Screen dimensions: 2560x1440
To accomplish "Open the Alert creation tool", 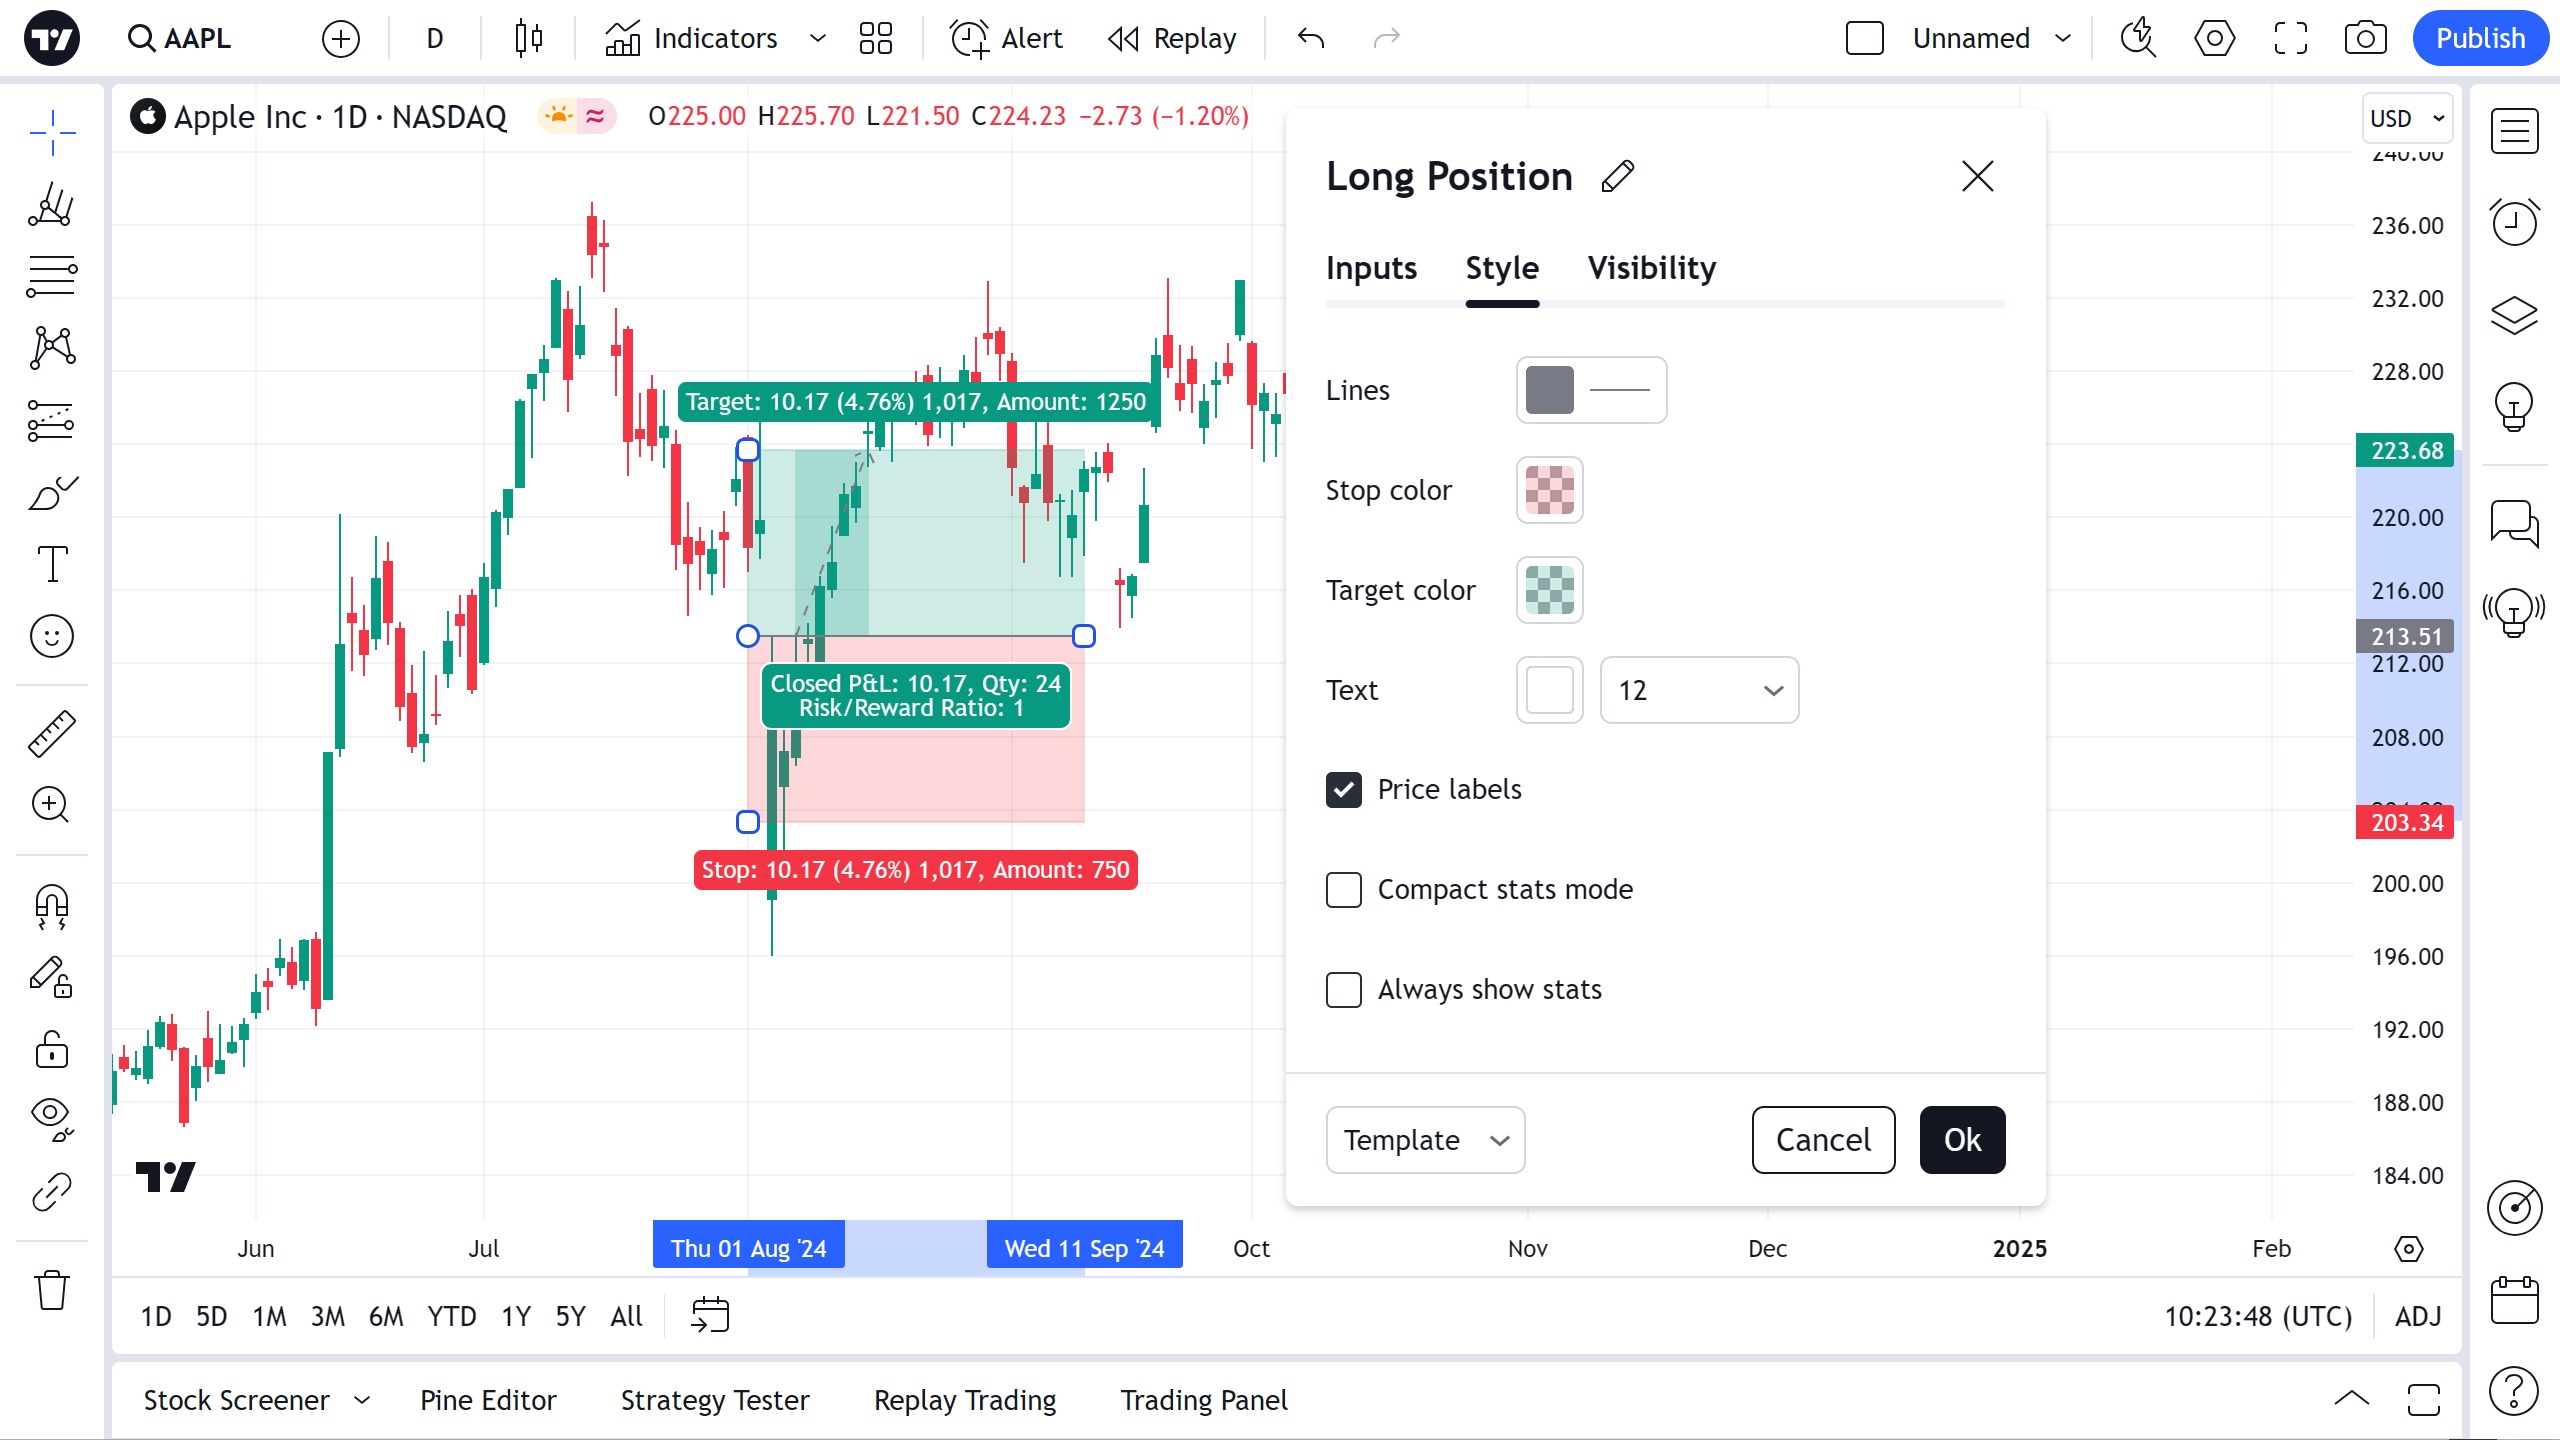I will coord(1006,38).
